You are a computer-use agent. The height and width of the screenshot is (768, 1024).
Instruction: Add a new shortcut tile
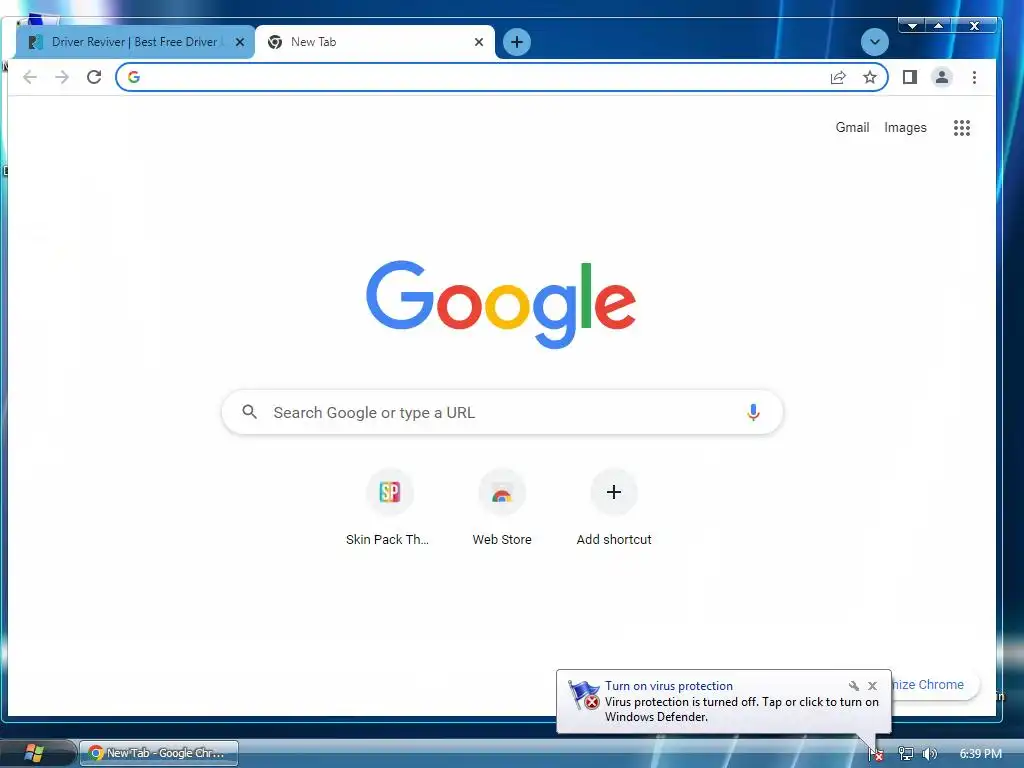[614, 508]
